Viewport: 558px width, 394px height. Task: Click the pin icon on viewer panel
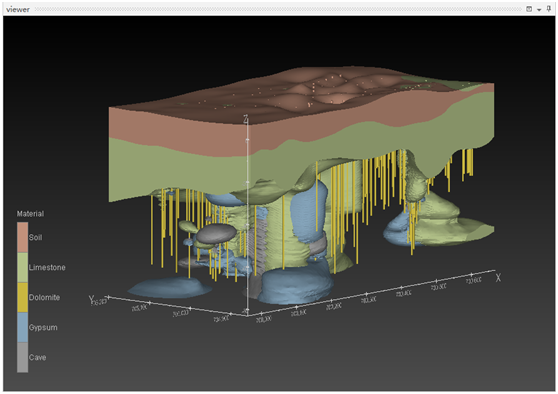click(548, 9)
